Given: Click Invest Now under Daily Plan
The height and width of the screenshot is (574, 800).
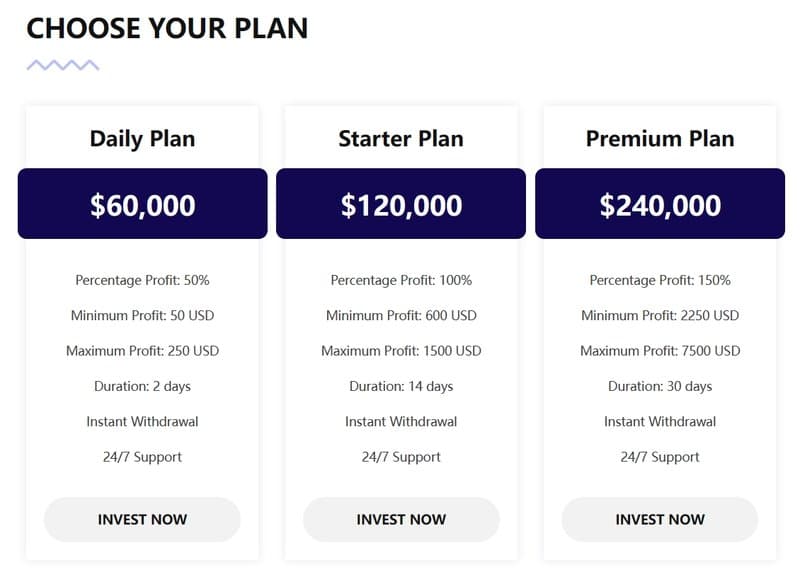Looking at the screenshot, I should point(142,519).
